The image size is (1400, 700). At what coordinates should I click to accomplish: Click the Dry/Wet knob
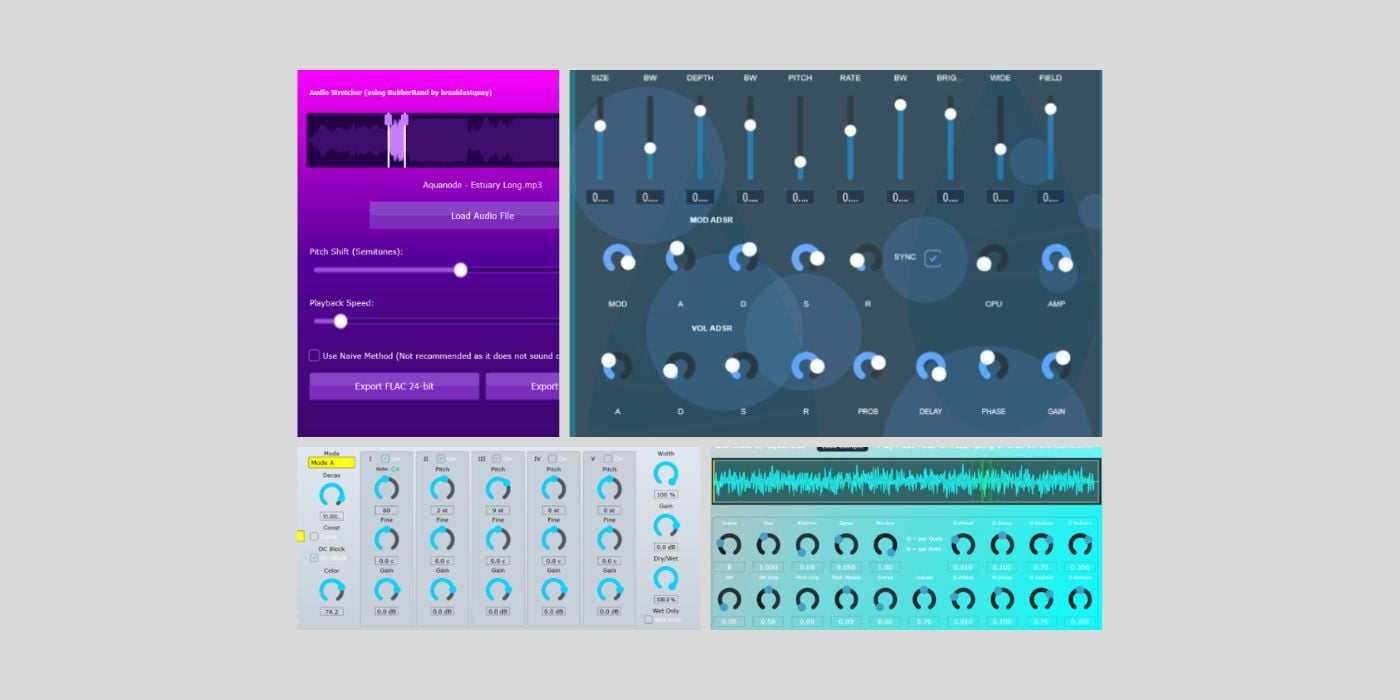tap(665, 578)
